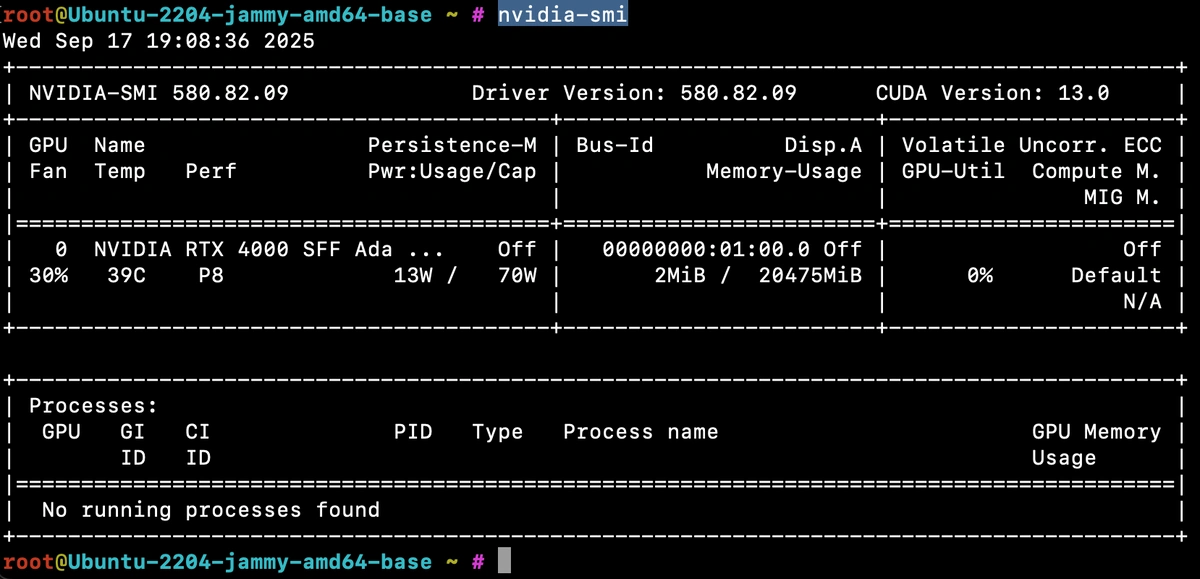Click the timestamp 'Wed Sep 17 19:08:36 2025'
Image resolution: width=1200 pixels, height=579 pixels.
(159, 41)
